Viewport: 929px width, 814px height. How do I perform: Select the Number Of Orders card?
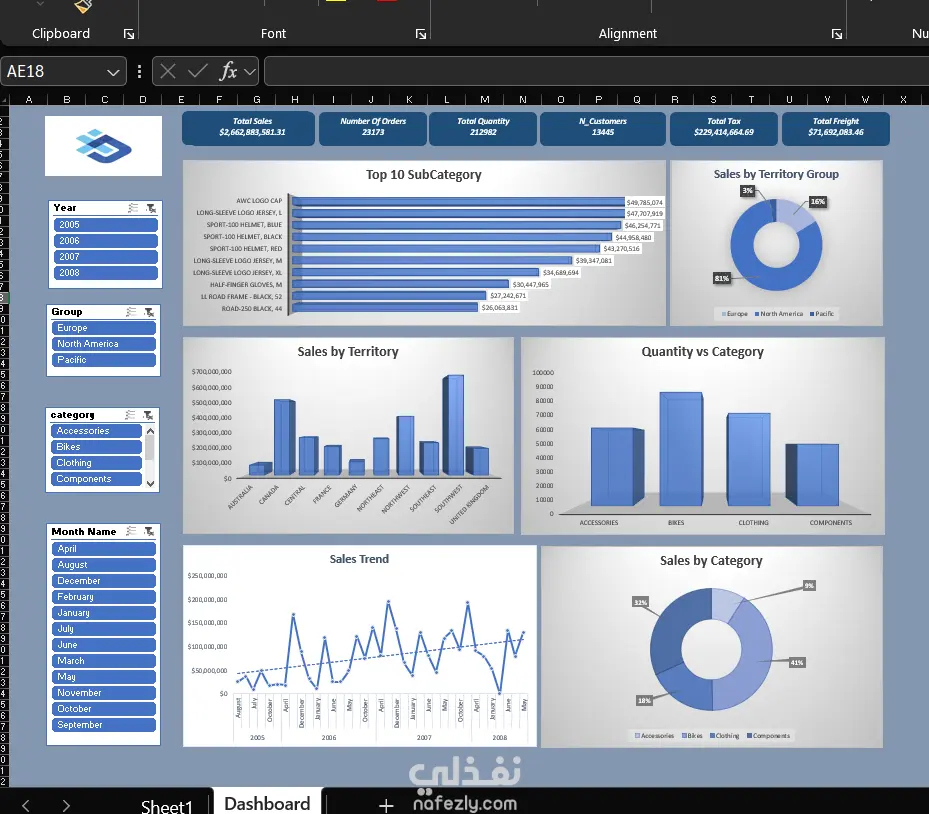pyautogui.click(x=373, y=128)
